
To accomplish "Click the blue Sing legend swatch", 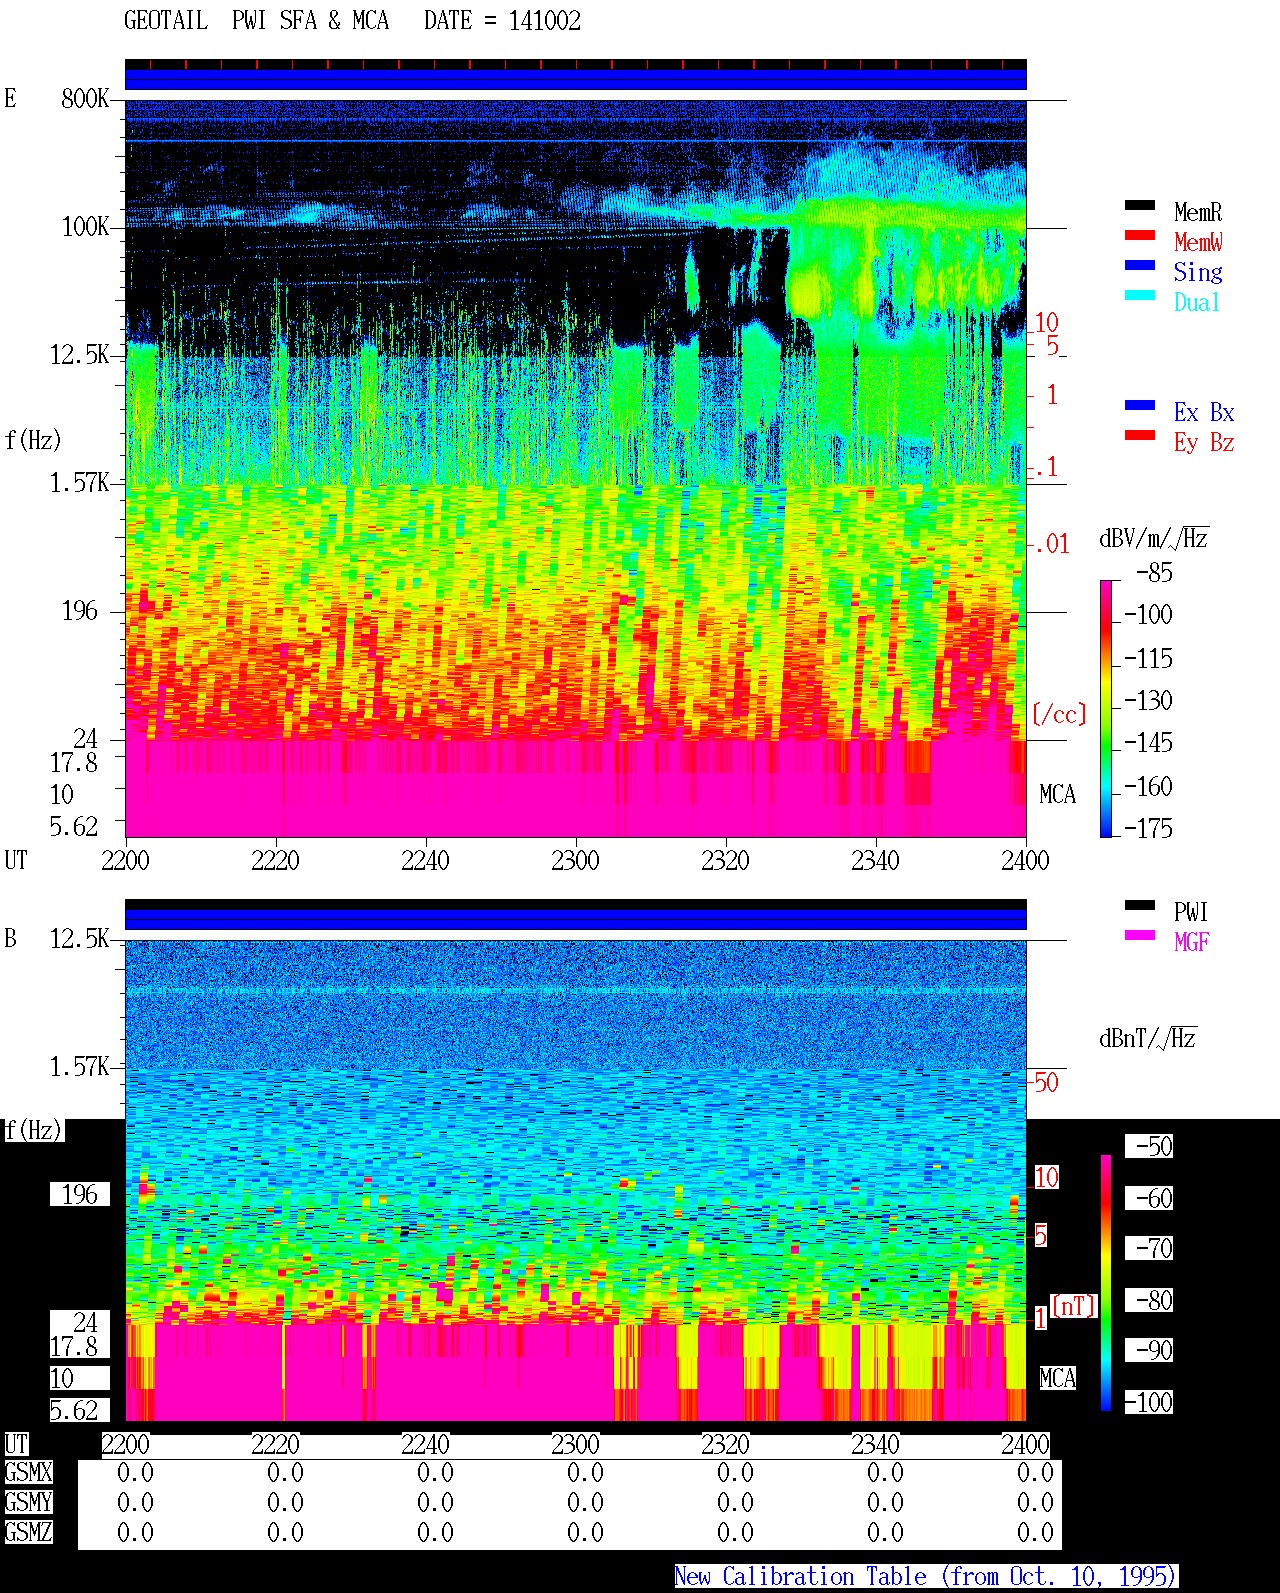I will pos(1140,266).
